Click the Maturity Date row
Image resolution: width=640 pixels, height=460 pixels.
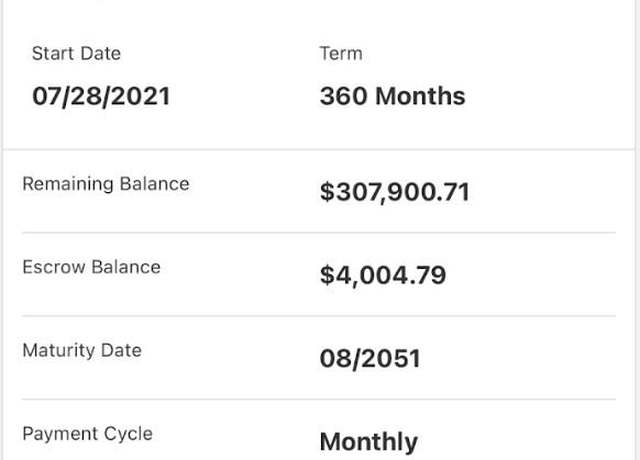pos(319,358)
